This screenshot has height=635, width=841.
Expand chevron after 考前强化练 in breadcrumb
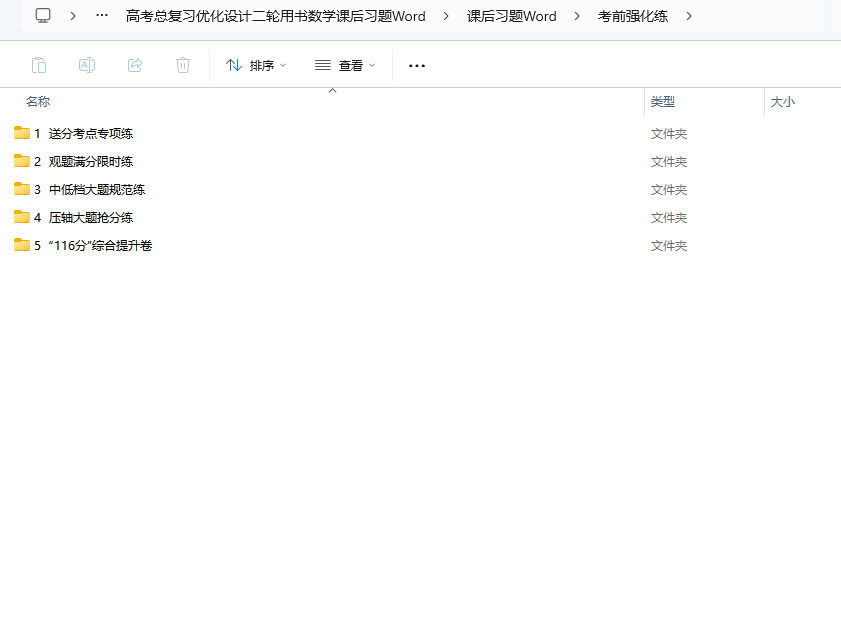click(x=689, y=16)
